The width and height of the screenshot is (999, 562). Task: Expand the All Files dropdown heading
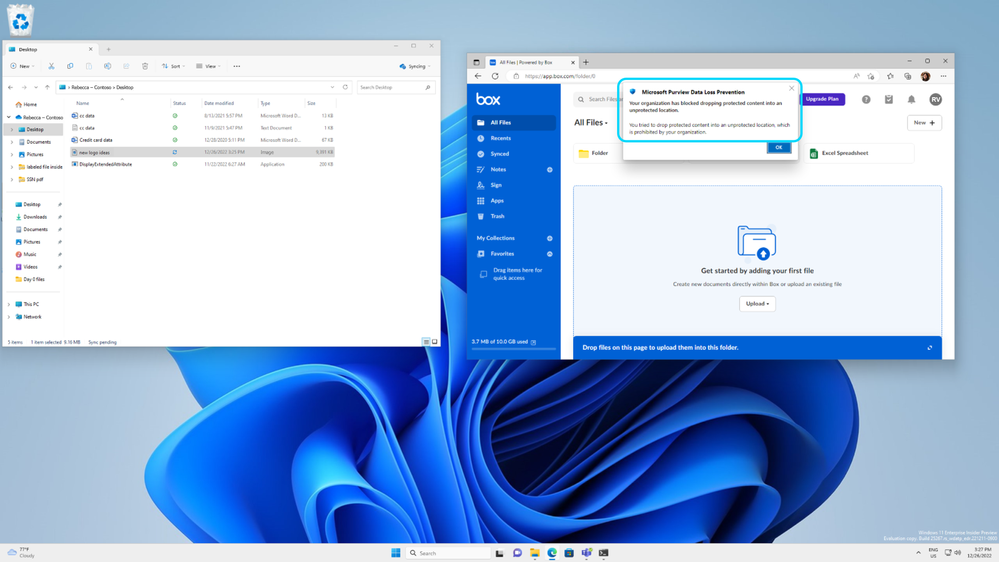pos(591,123)
